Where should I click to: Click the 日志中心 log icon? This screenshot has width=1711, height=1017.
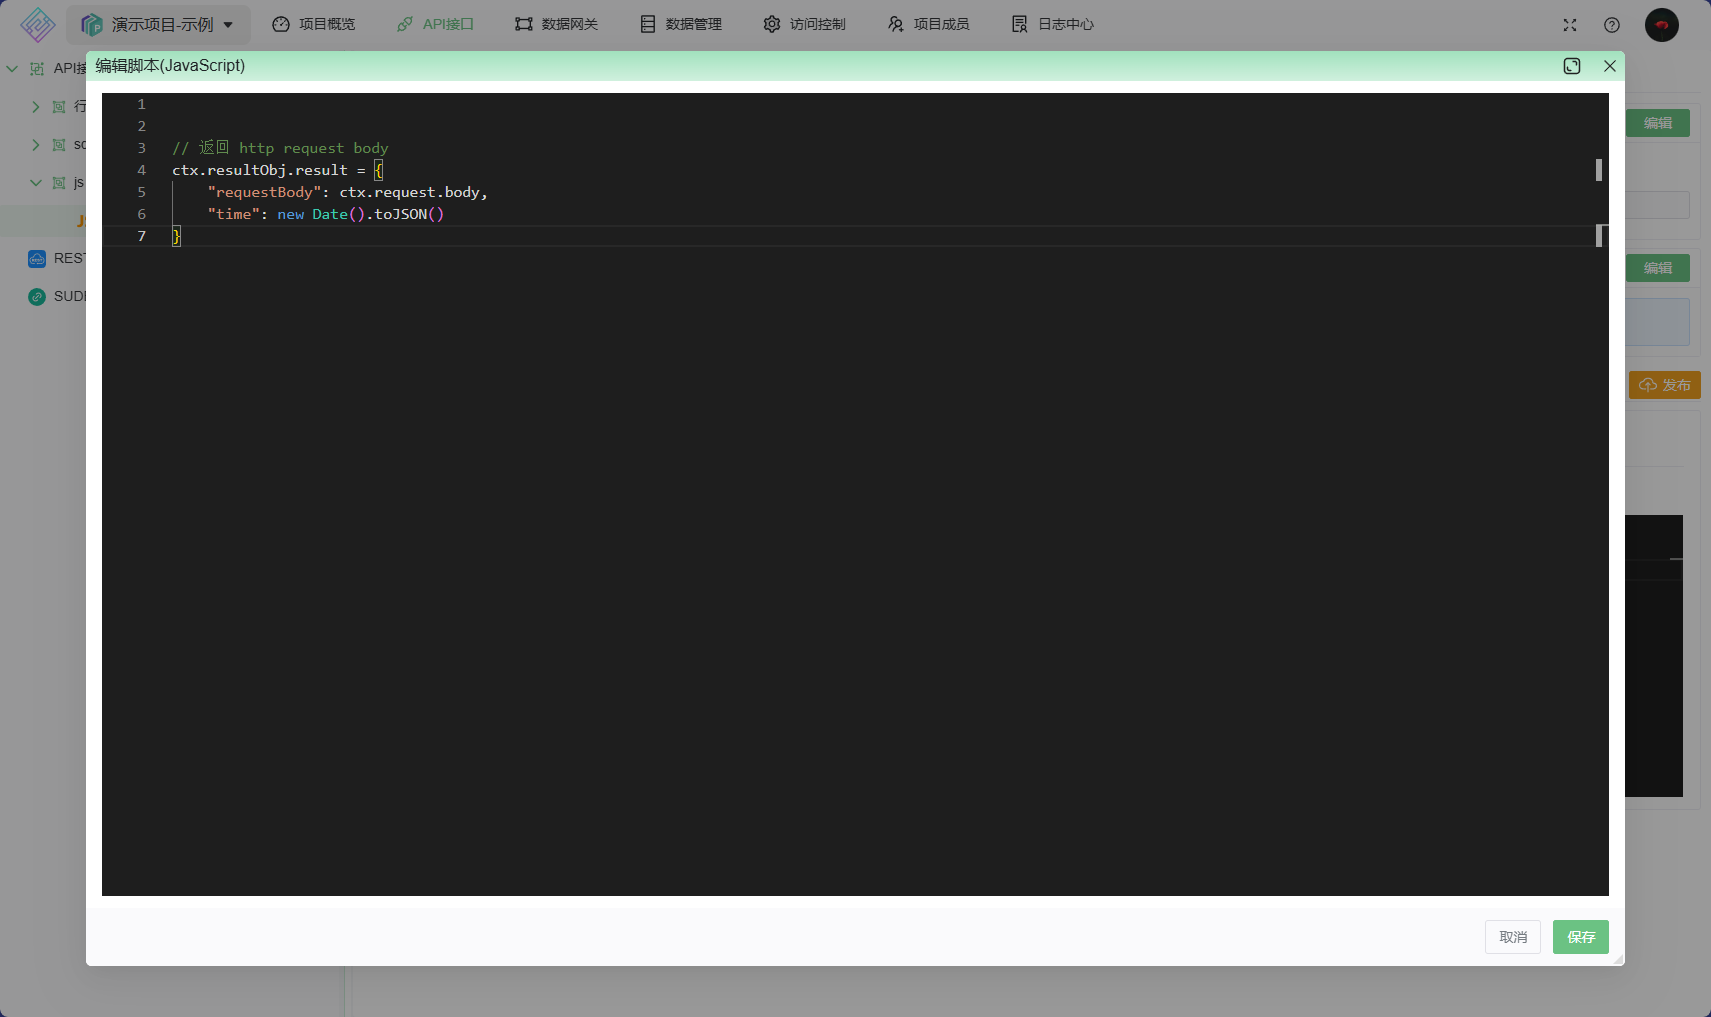pos(1020,24)
